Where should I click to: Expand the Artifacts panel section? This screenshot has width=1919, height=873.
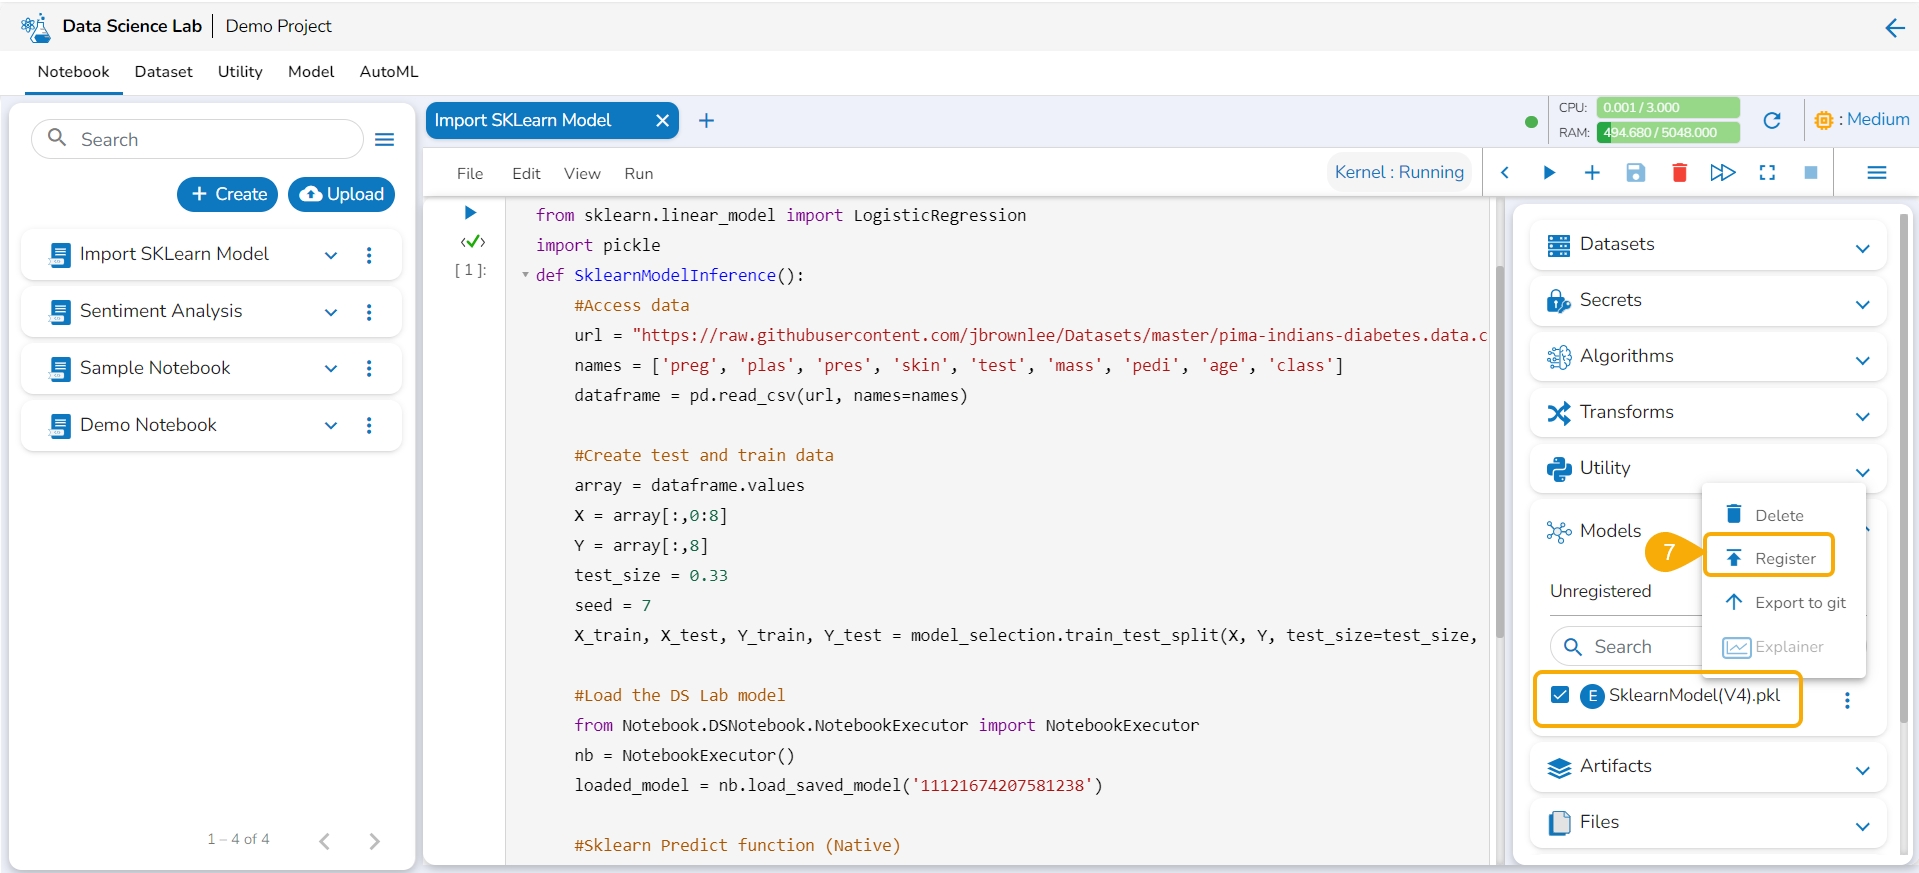[1862, 770]
